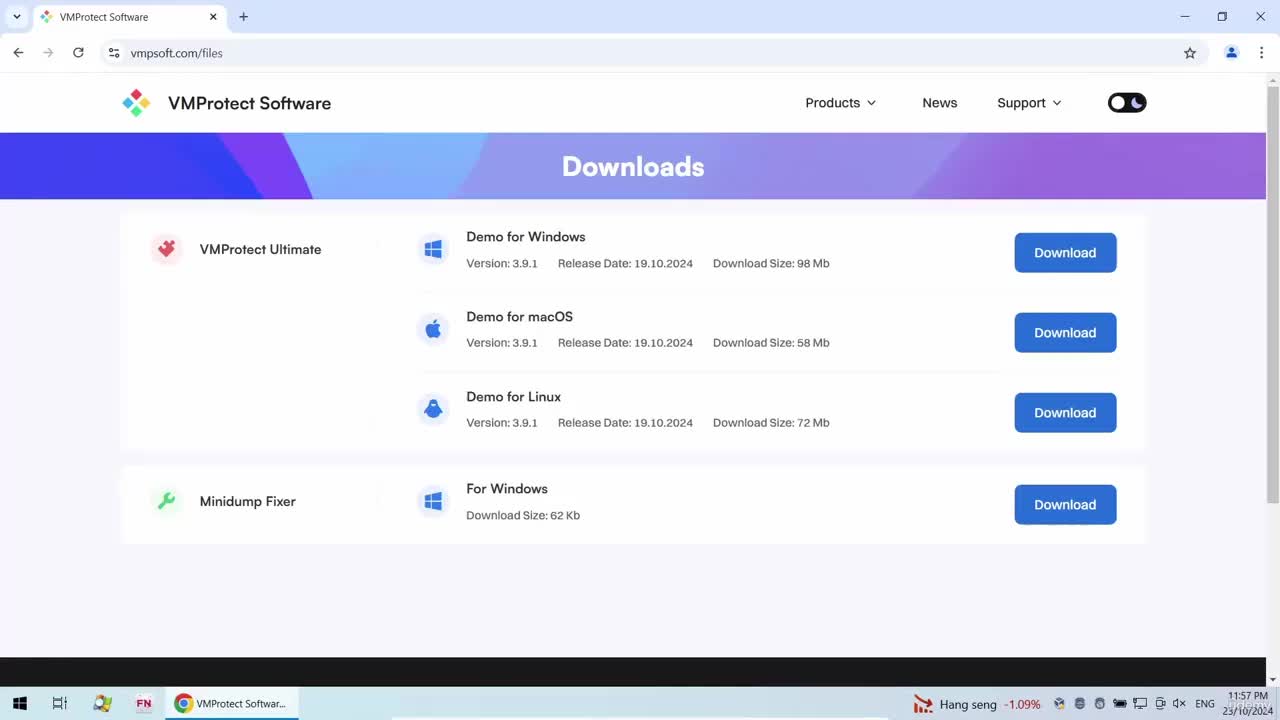This screenshot has height=720, width=1280.
Task: Click the page vertical scrollbar
Action: [1272, 295]
